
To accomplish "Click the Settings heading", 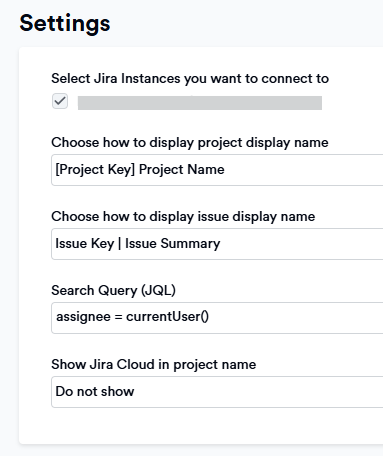I will point(65,23).
